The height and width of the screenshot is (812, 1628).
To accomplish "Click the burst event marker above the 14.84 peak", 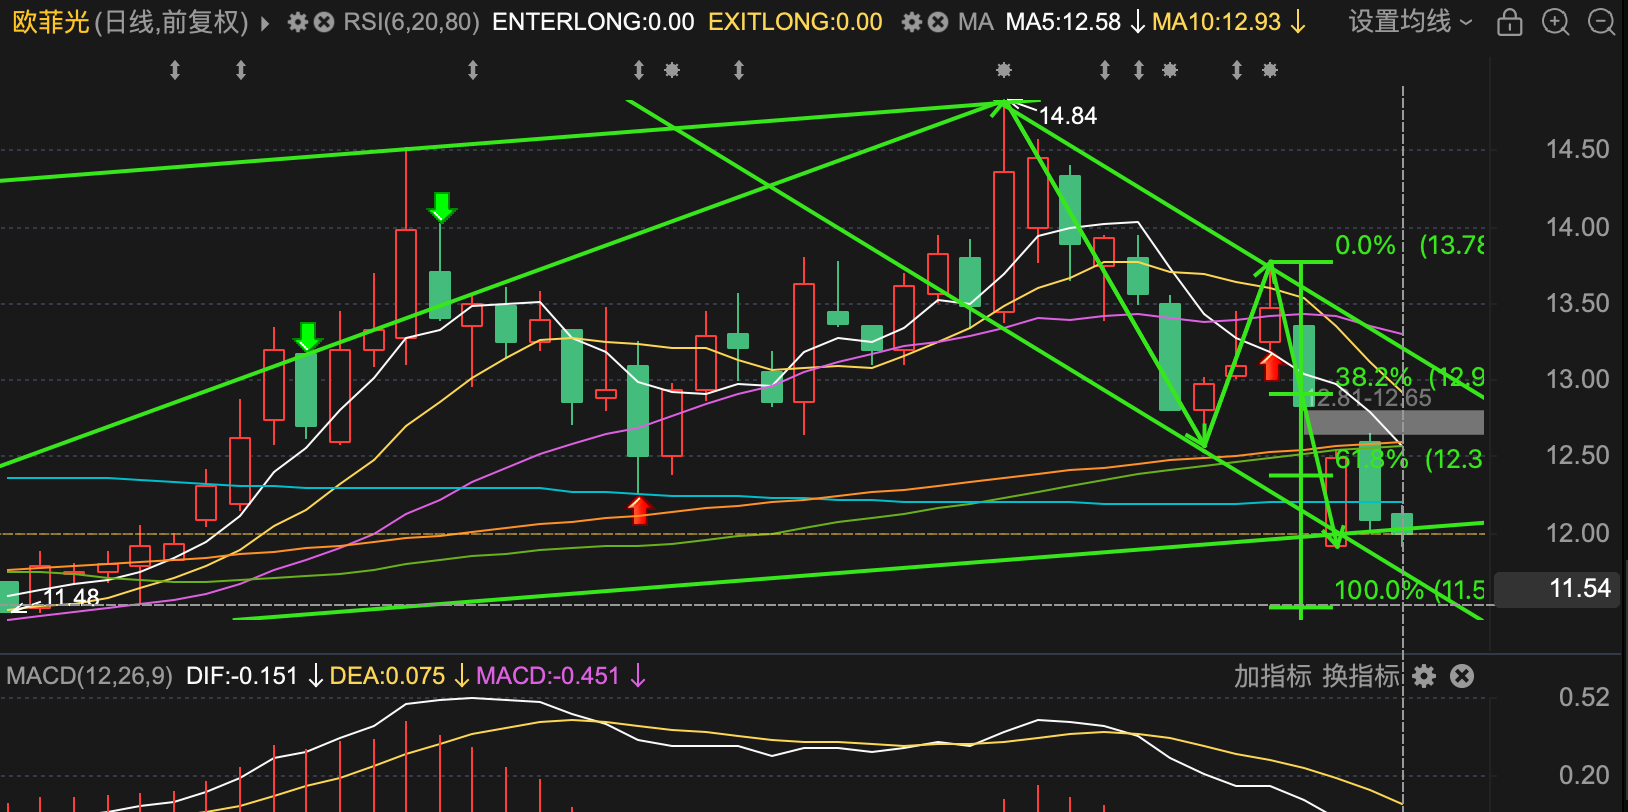I will tap(1004, 70).
